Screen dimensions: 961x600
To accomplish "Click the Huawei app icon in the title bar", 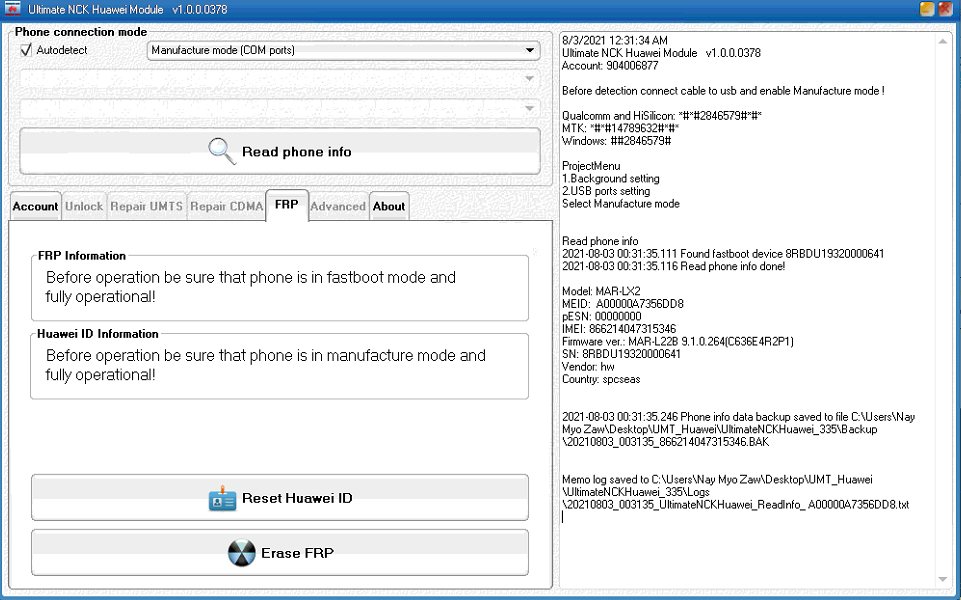I will coord(12,9).
